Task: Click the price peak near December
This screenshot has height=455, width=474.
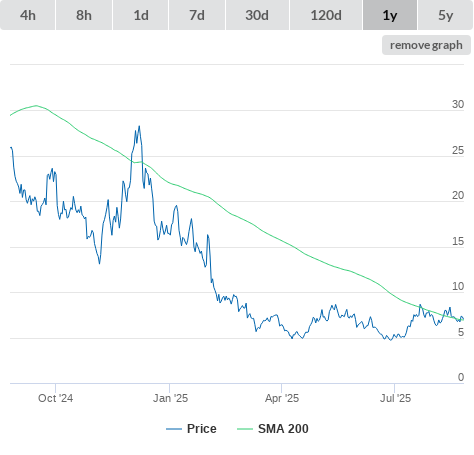Action: (x=139, y=126)
